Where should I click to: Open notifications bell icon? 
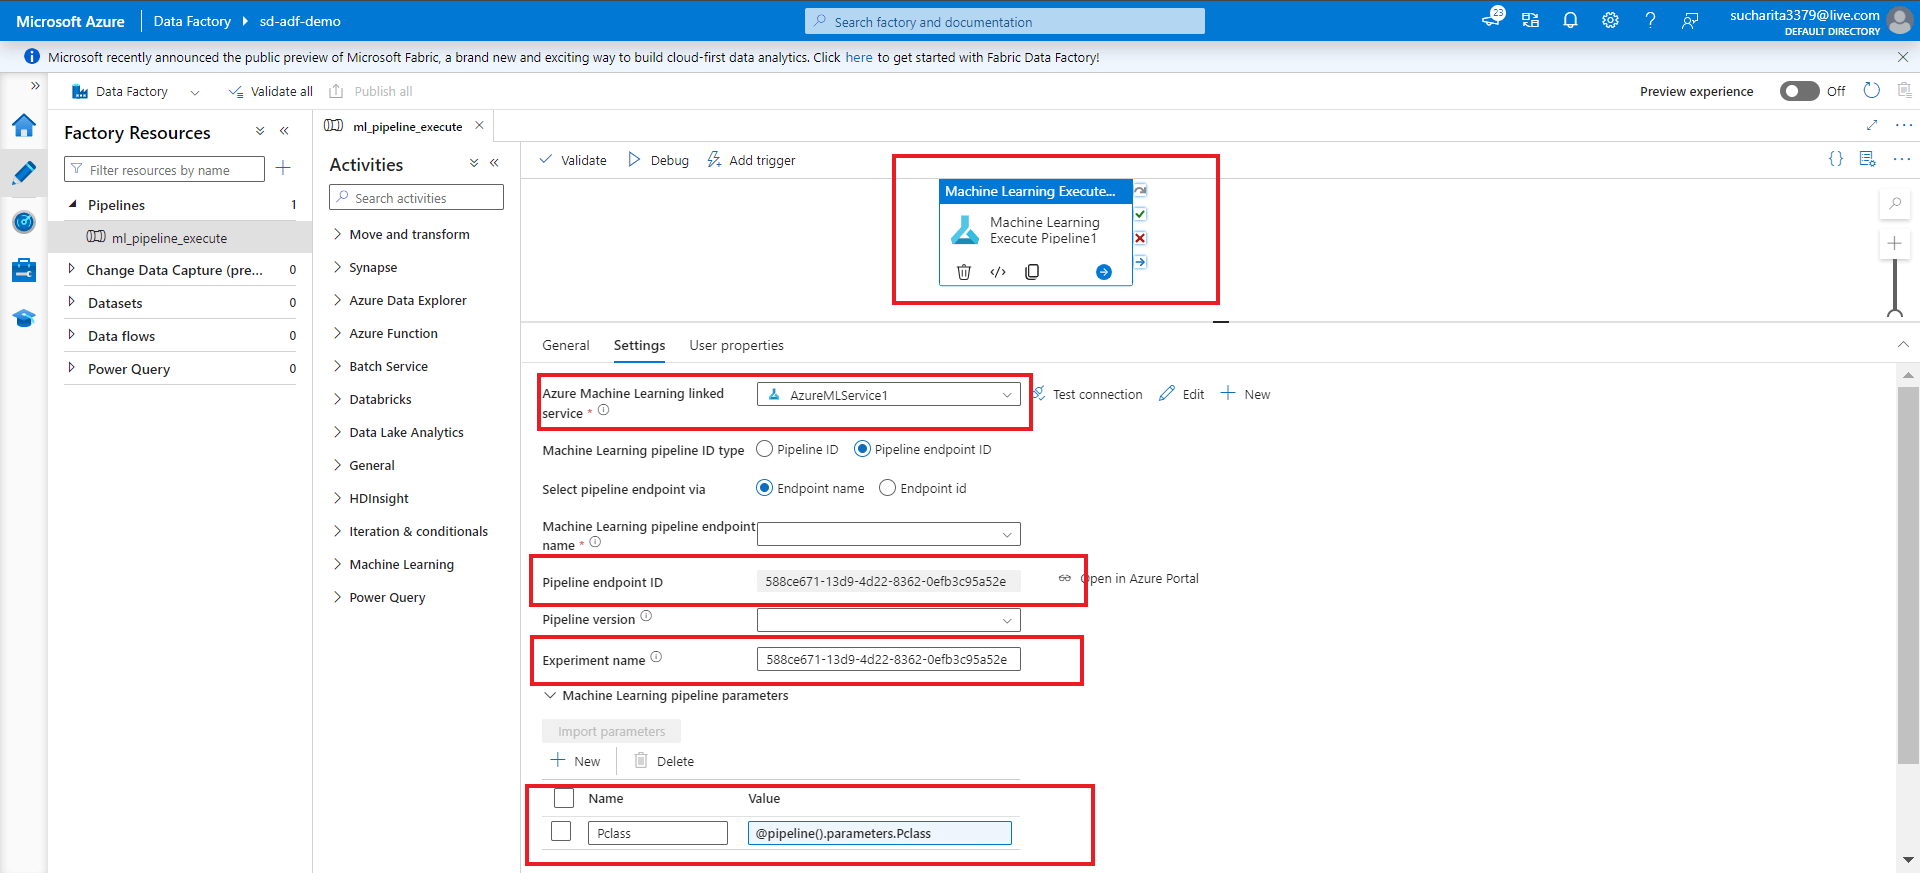[x=1570, y=20]
